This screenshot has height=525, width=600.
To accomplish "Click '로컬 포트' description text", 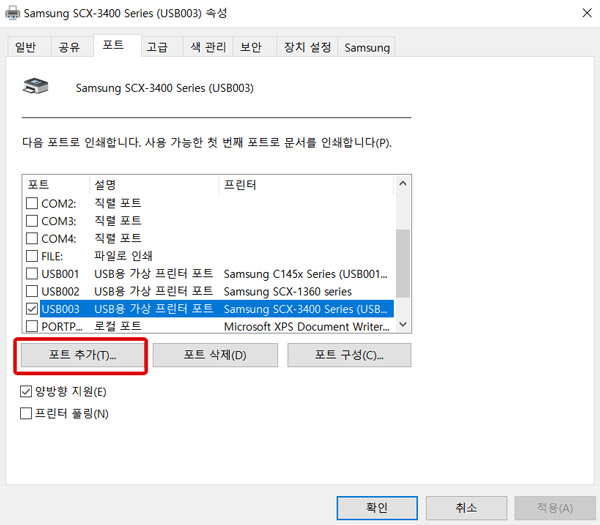I will click(x=118, y=326).
